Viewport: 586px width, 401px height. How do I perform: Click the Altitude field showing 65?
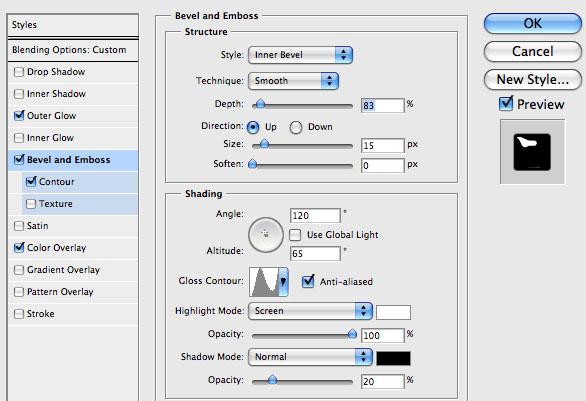coord(315,254)
